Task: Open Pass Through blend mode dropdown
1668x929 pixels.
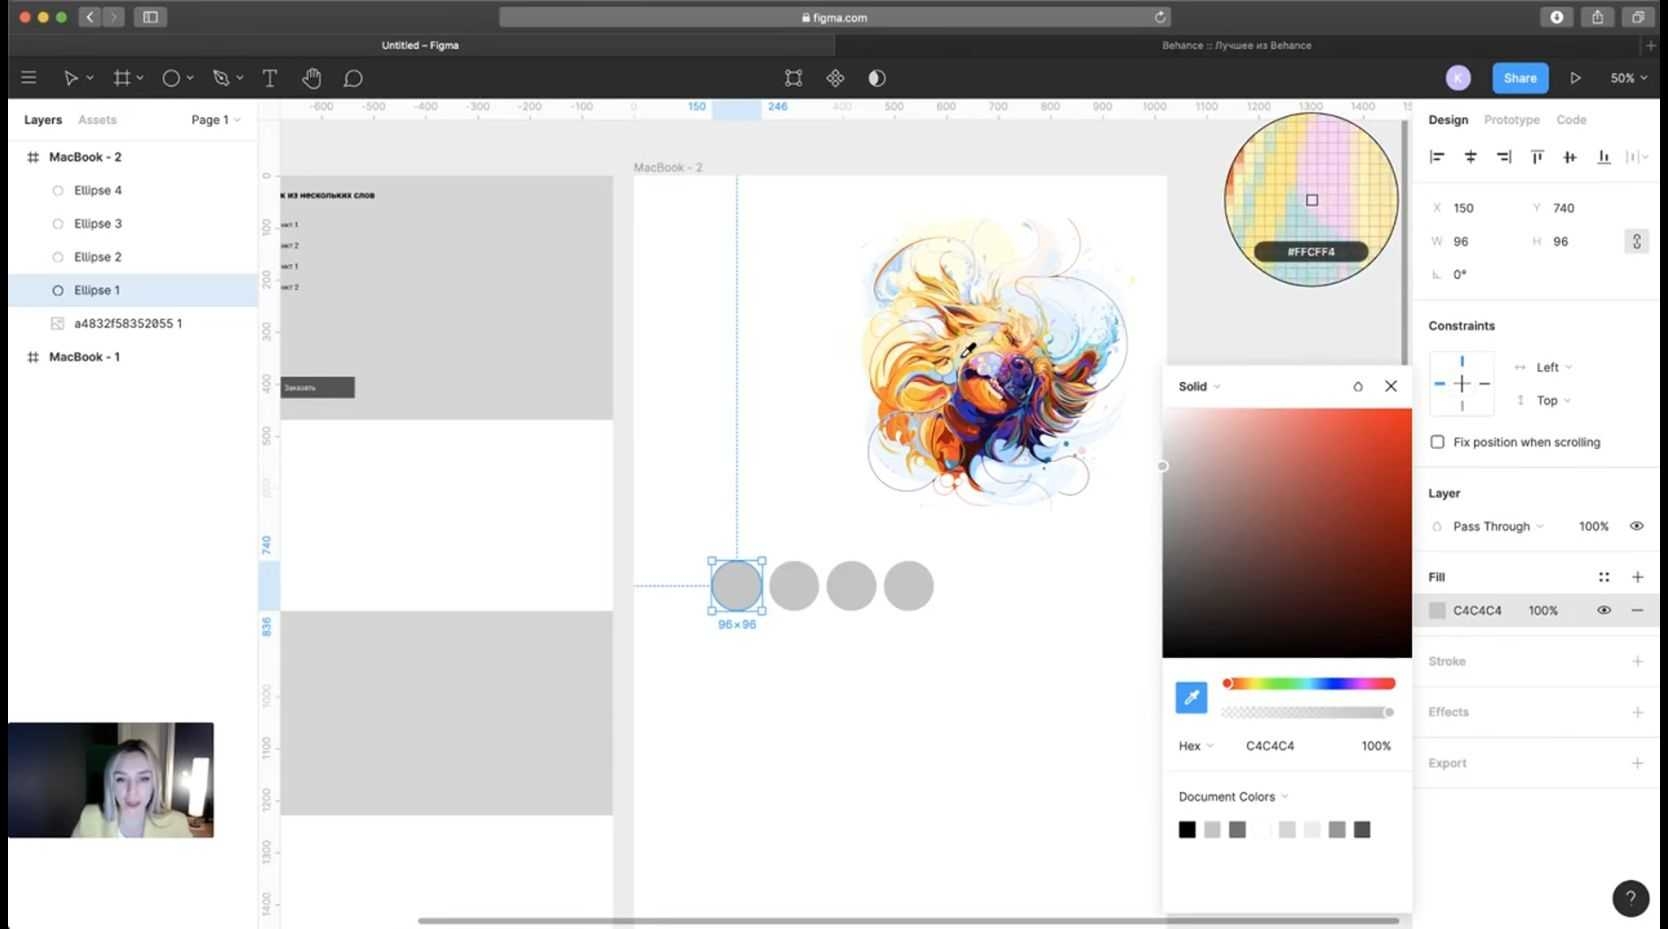Action: click(1498, 526)
